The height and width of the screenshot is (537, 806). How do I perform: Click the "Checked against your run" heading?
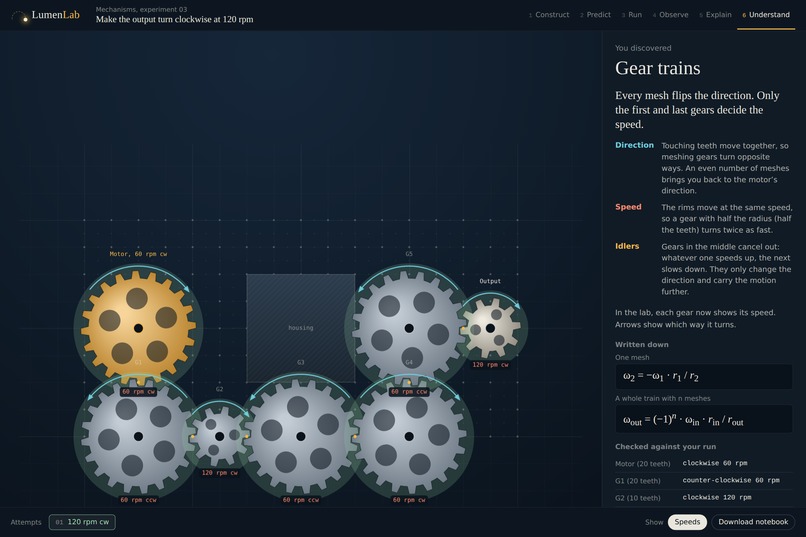[x=665, y=447]
